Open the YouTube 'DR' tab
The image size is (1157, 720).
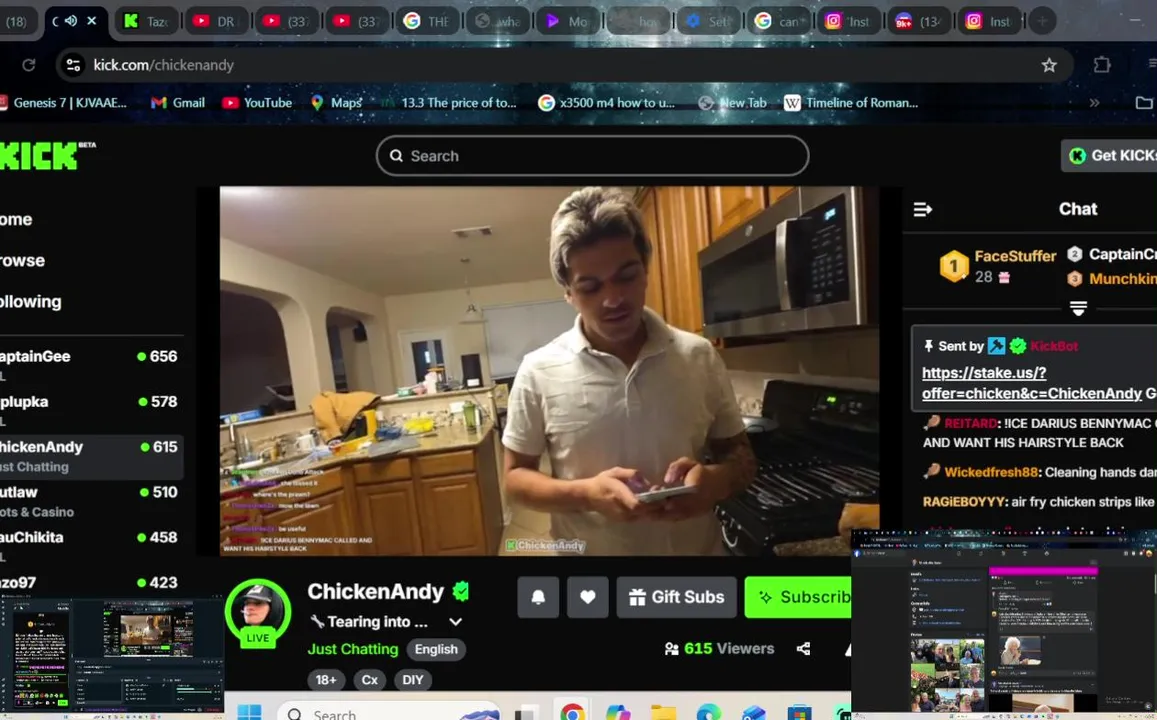(x=217, y=21)
